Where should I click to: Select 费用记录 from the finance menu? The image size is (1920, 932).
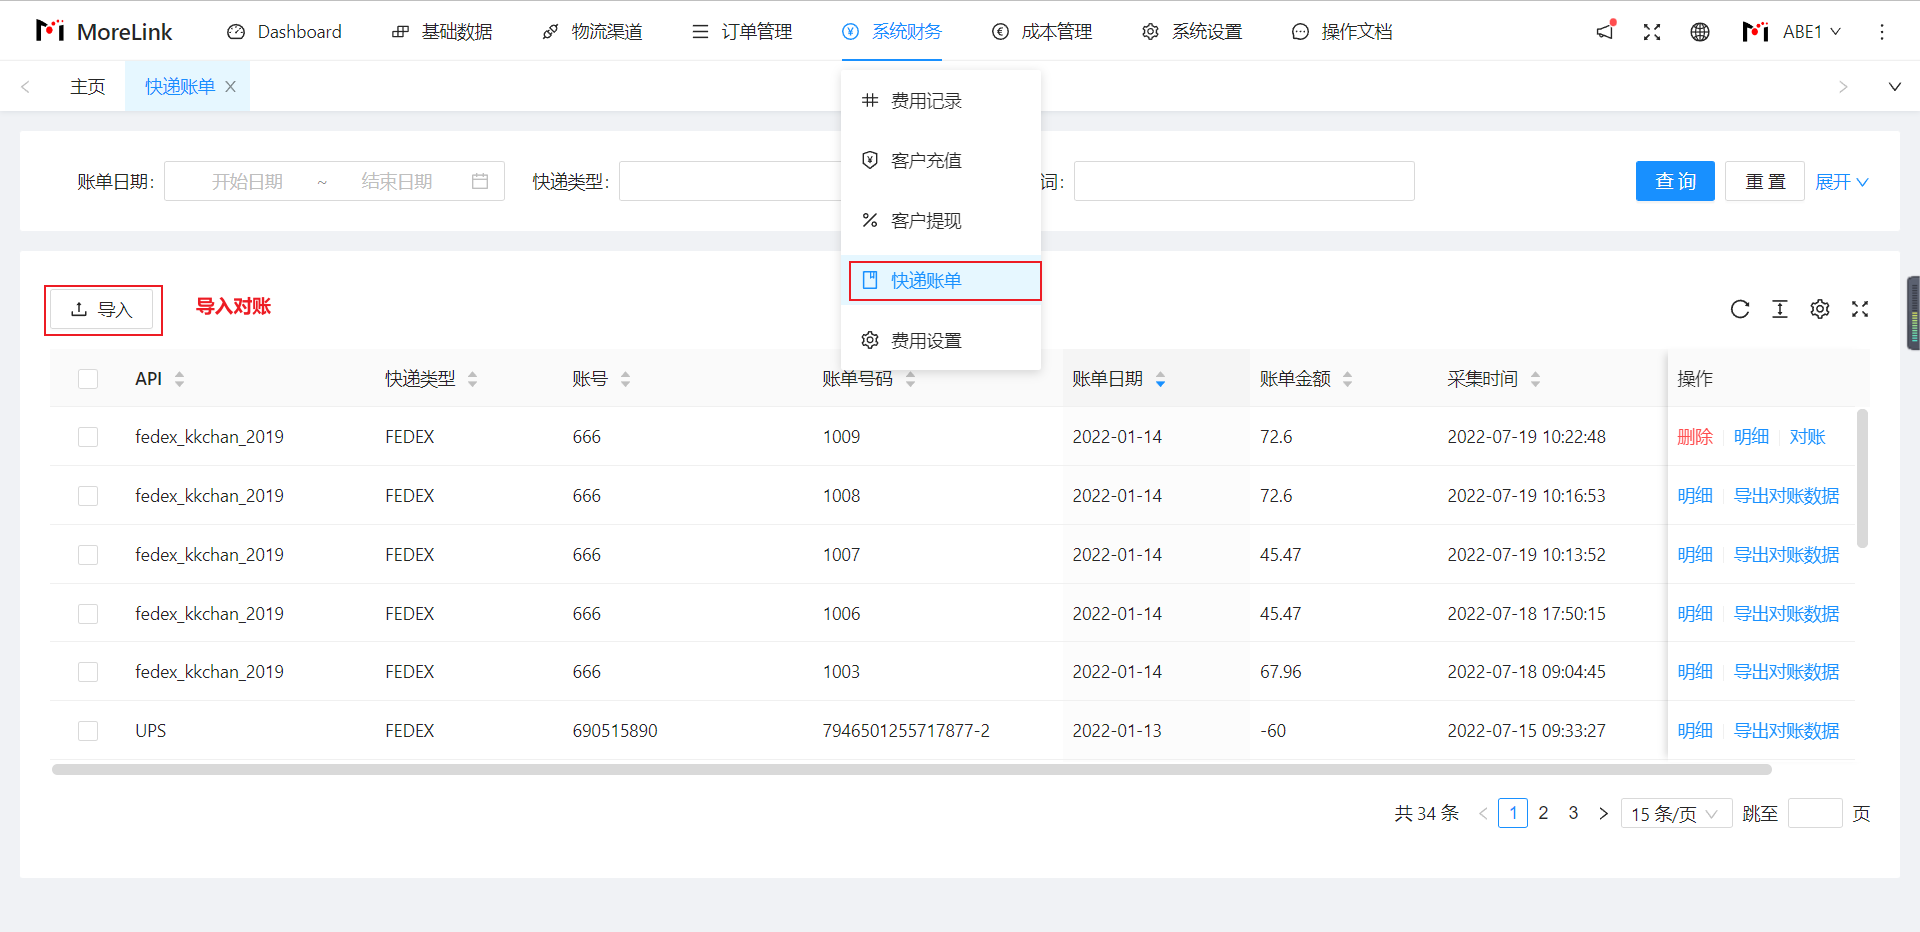926,101
